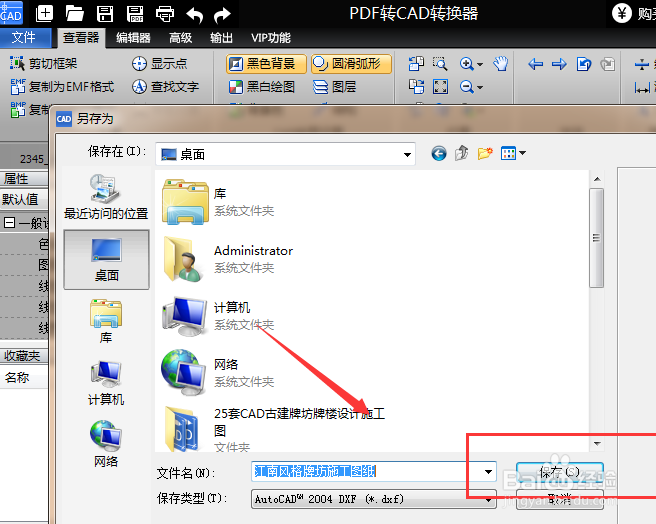Select the Administrator folder in list
The height and width of the screenshot is (524, 656).
tap(228, 259)
